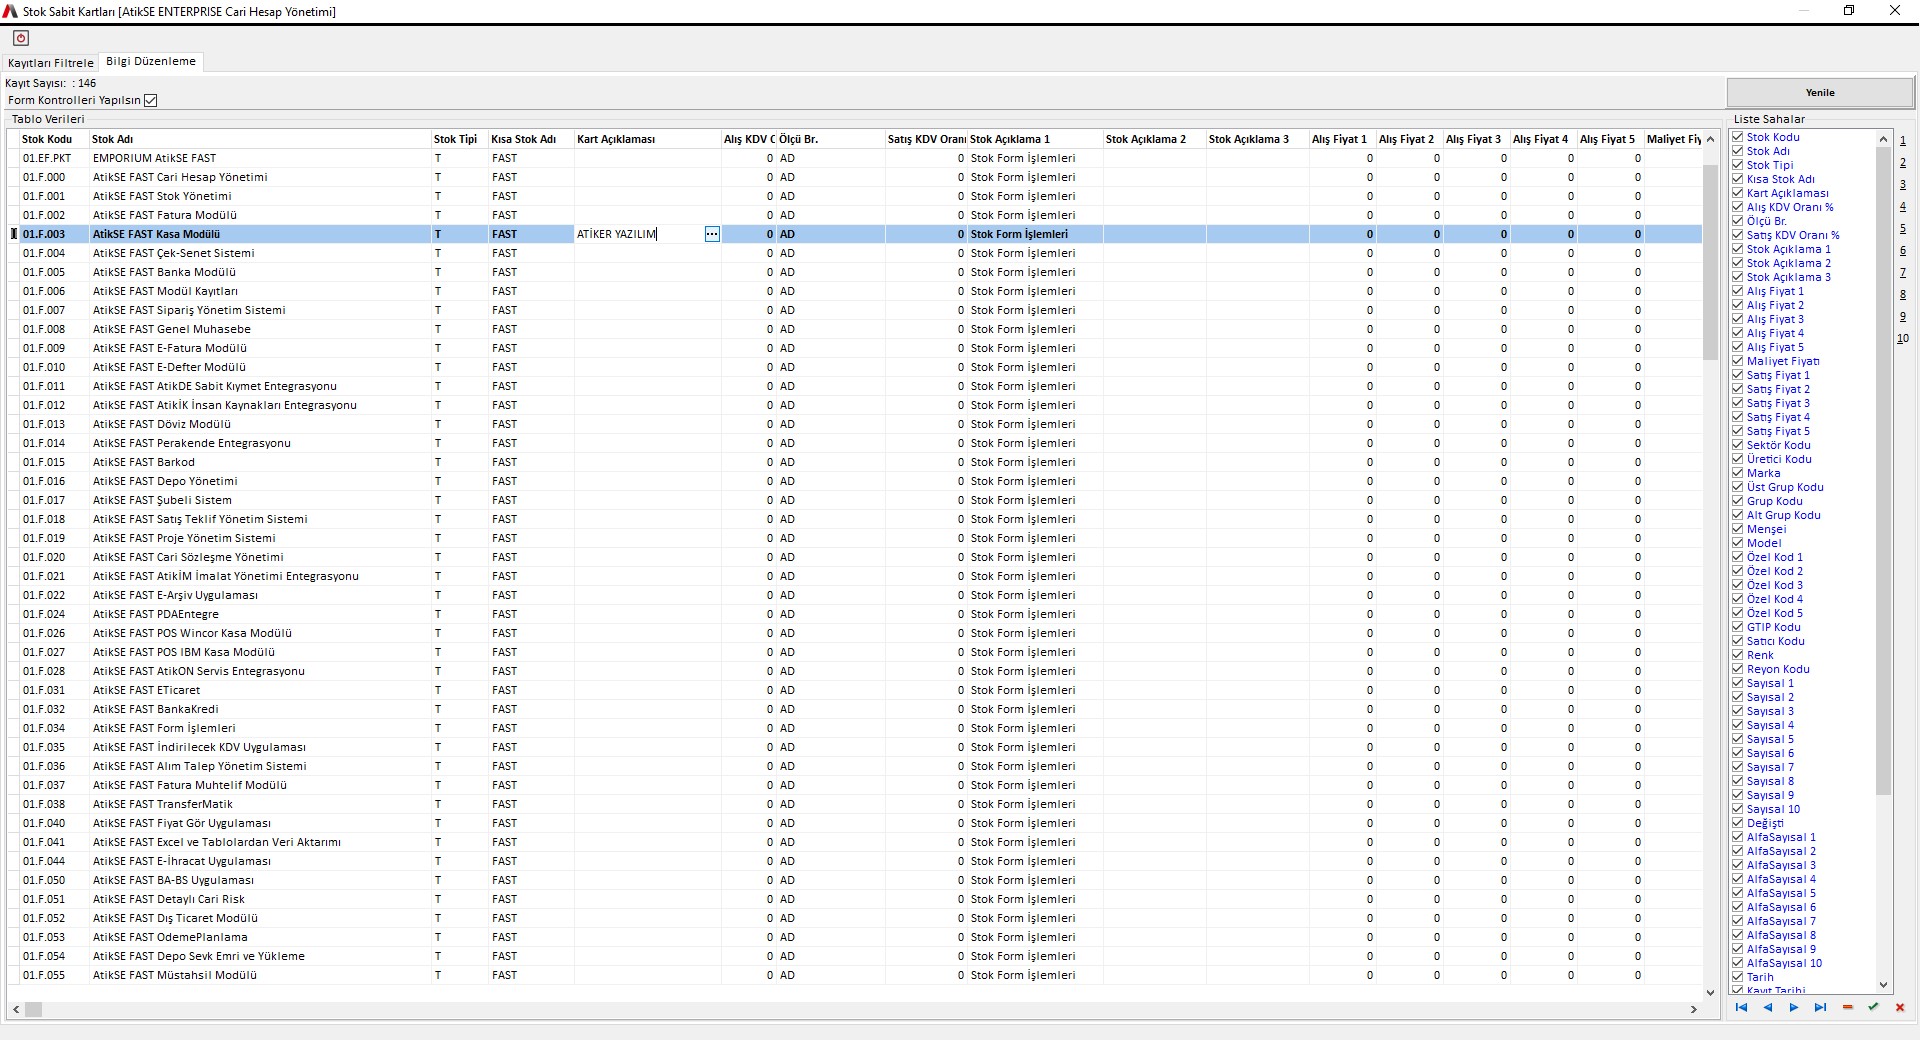The image size is (1920, 1040).
Task: Toggle Form Kontrolleri Yapılsın checkbox
Action: click(x=151, y=100)
